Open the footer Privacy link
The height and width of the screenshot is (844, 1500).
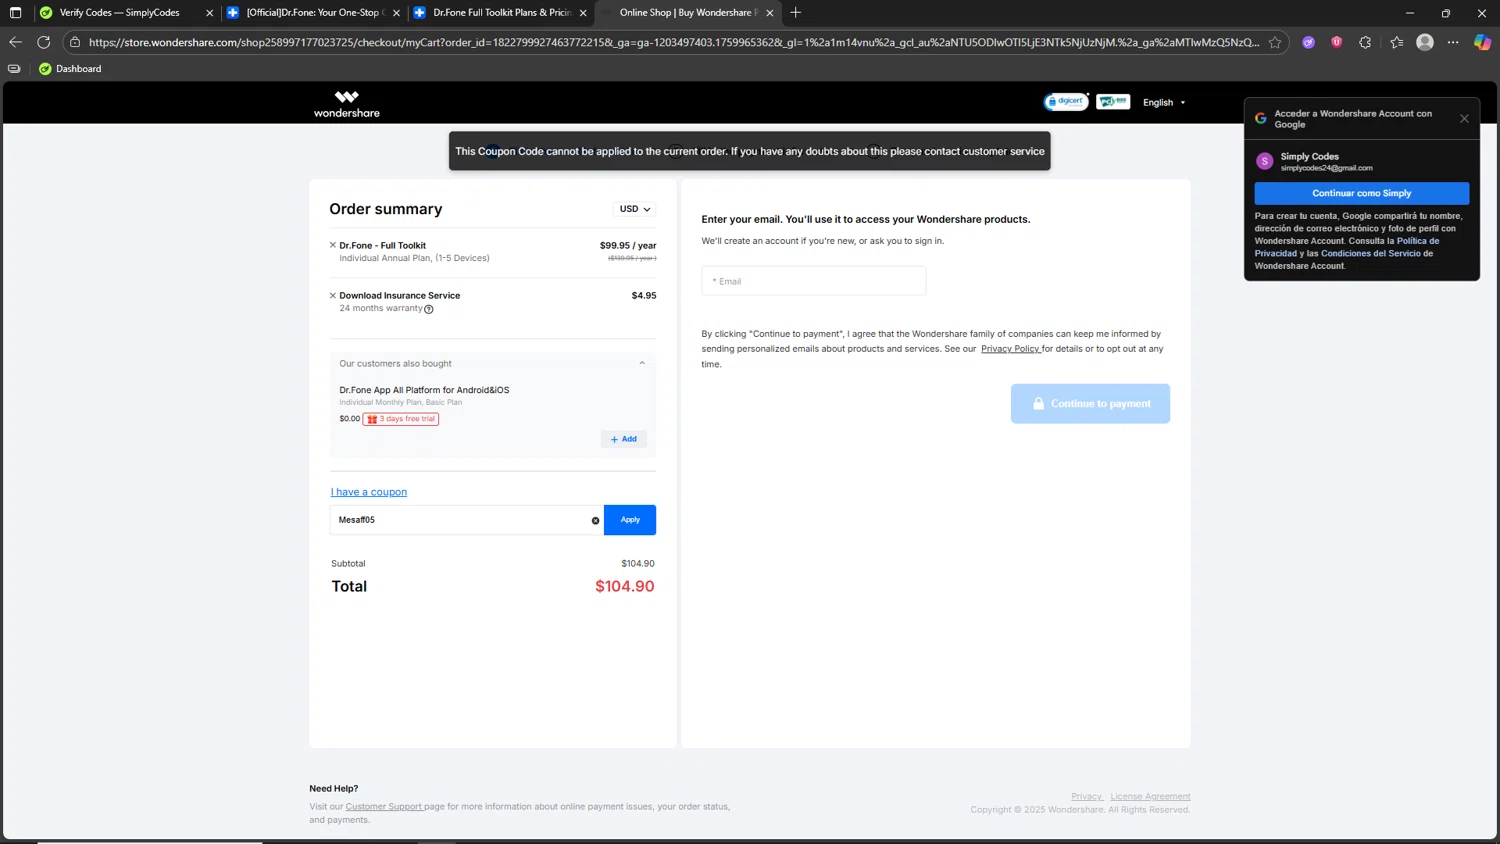[x=1086, y=797]
